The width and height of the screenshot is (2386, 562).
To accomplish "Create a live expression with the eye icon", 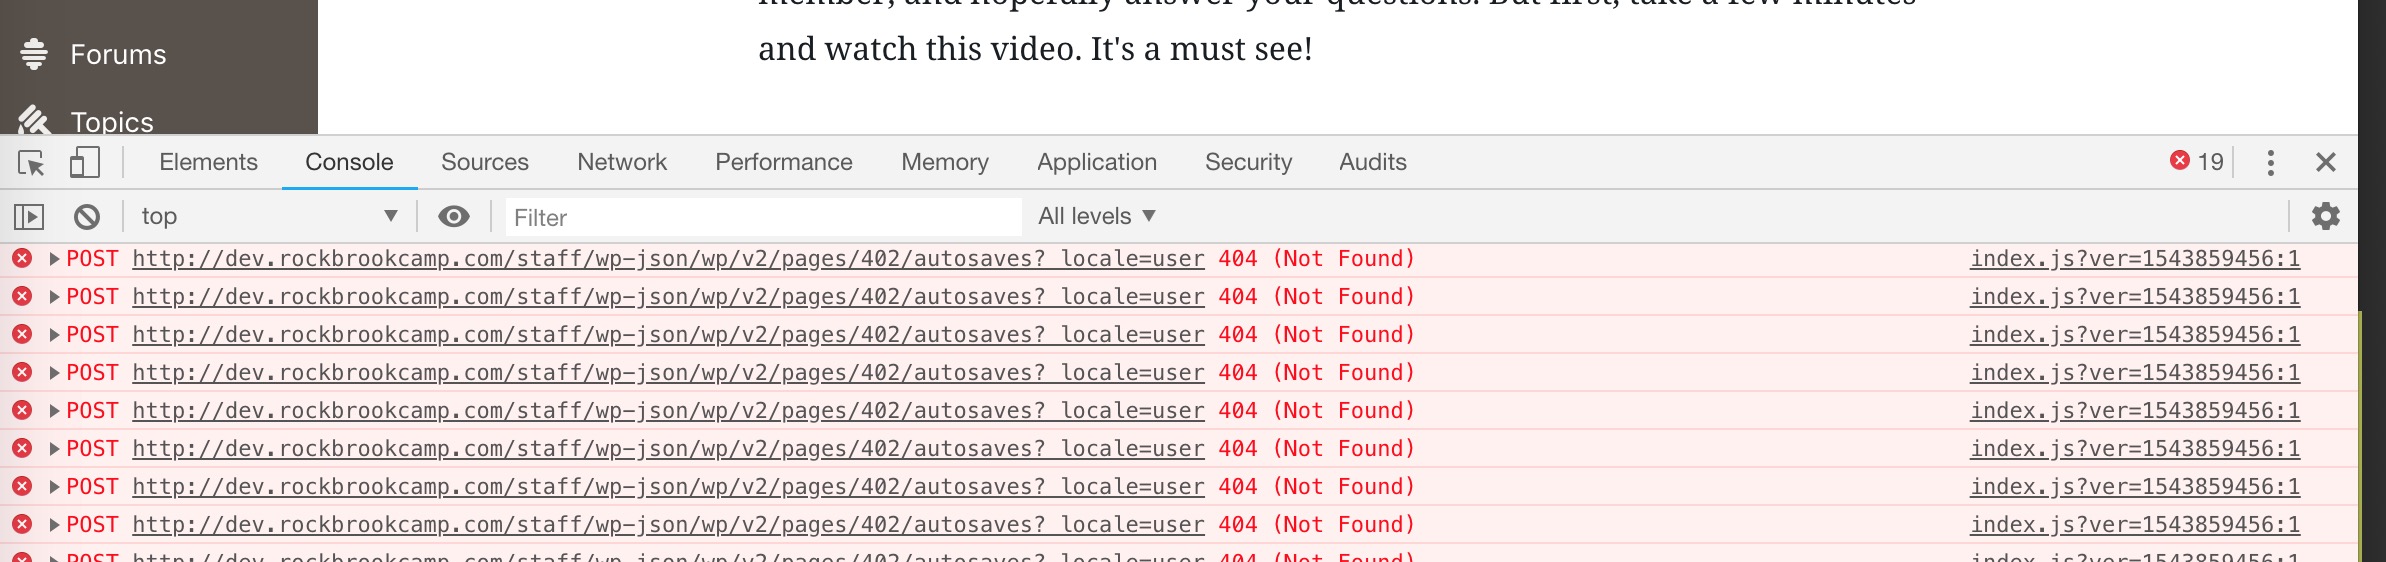I will coord(454,216).
